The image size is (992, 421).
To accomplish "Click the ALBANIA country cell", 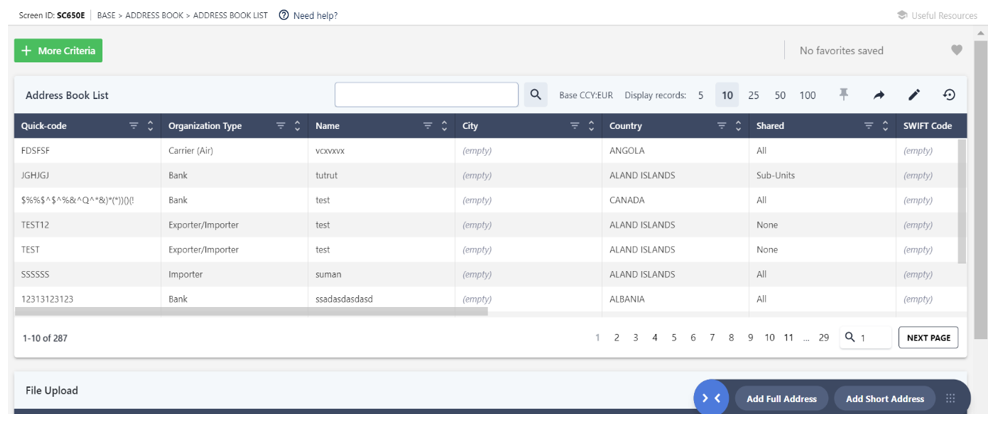I will [675, 299].
